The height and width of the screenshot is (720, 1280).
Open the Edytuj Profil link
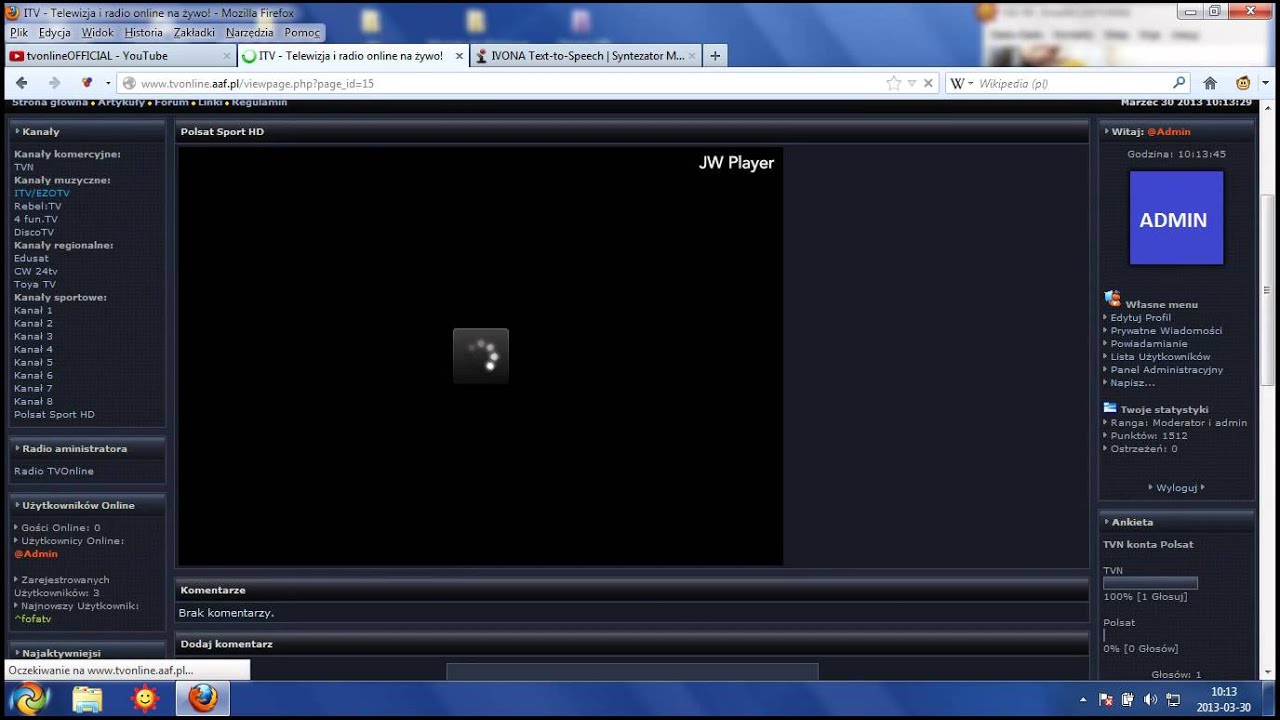[1140, 317]
